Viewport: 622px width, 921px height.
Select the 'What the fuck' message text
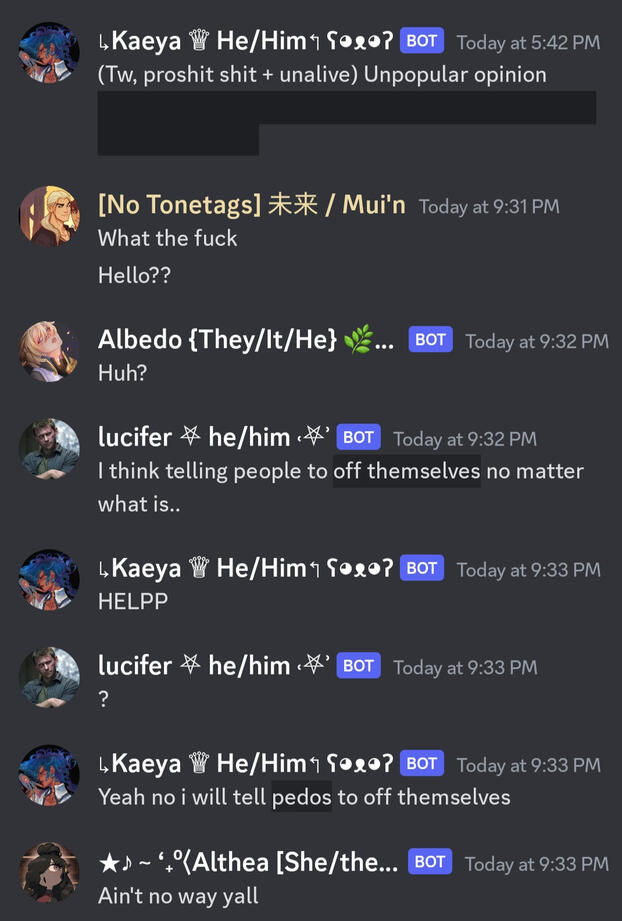(167, 238)
